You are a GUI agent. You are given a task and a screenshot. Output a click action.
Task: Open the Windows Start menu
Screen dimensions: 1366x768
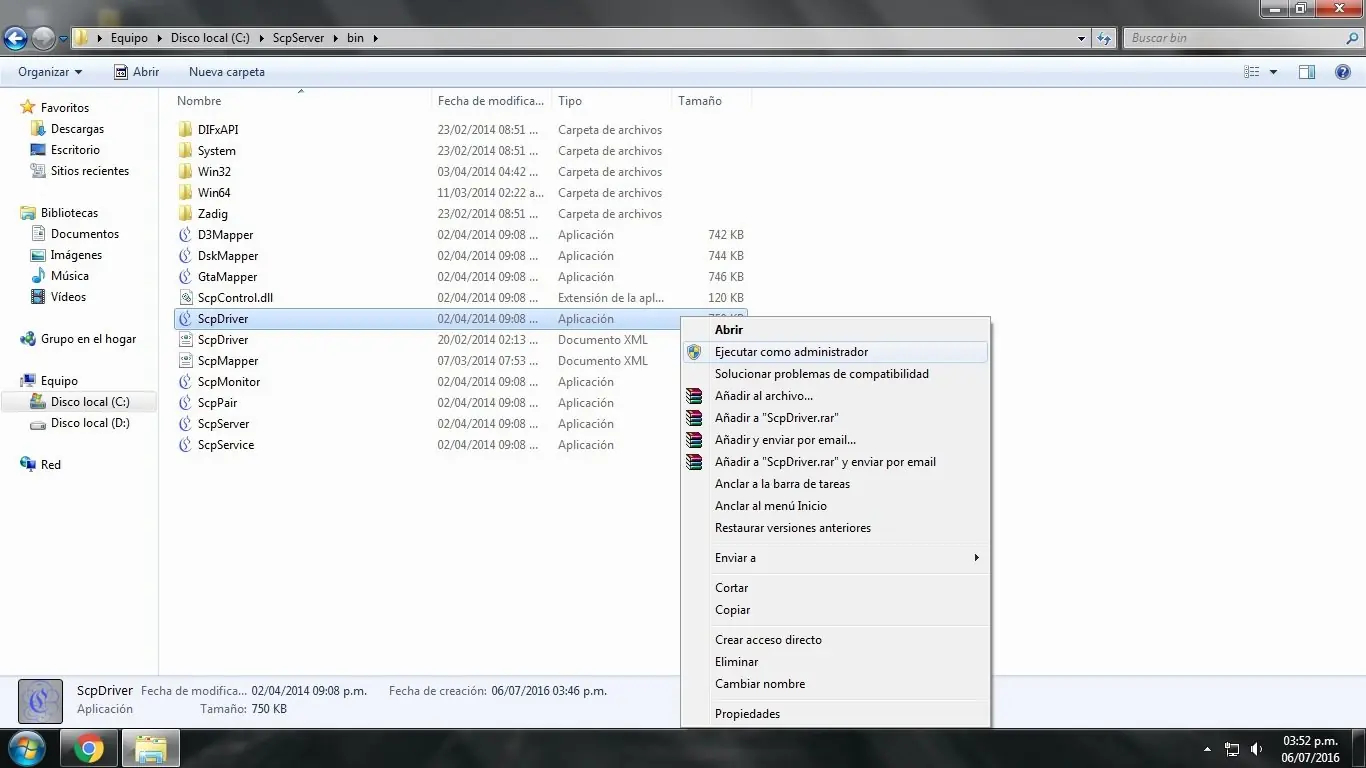click(x=27, y=748)
